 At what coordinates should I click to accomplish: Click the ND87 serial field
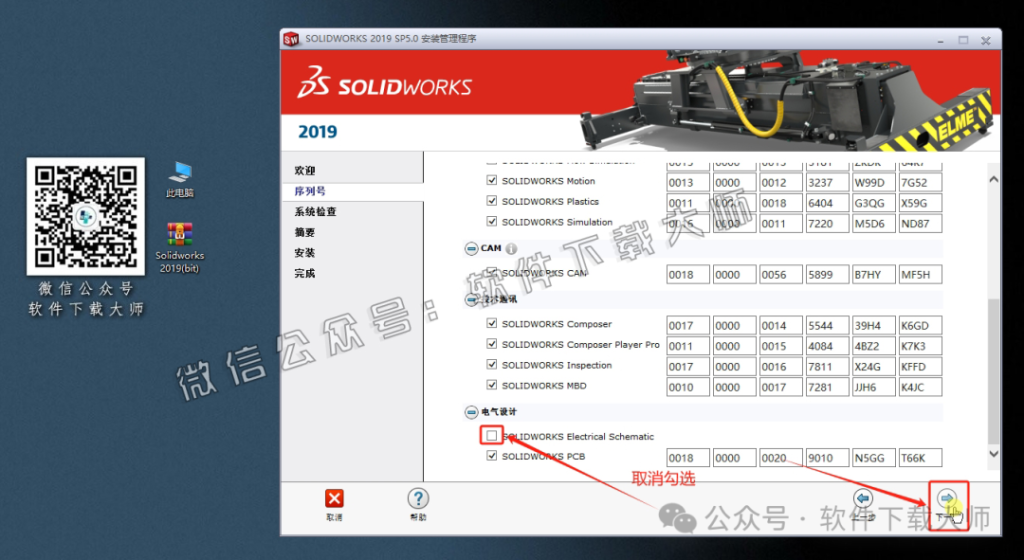tap(921, 223)
